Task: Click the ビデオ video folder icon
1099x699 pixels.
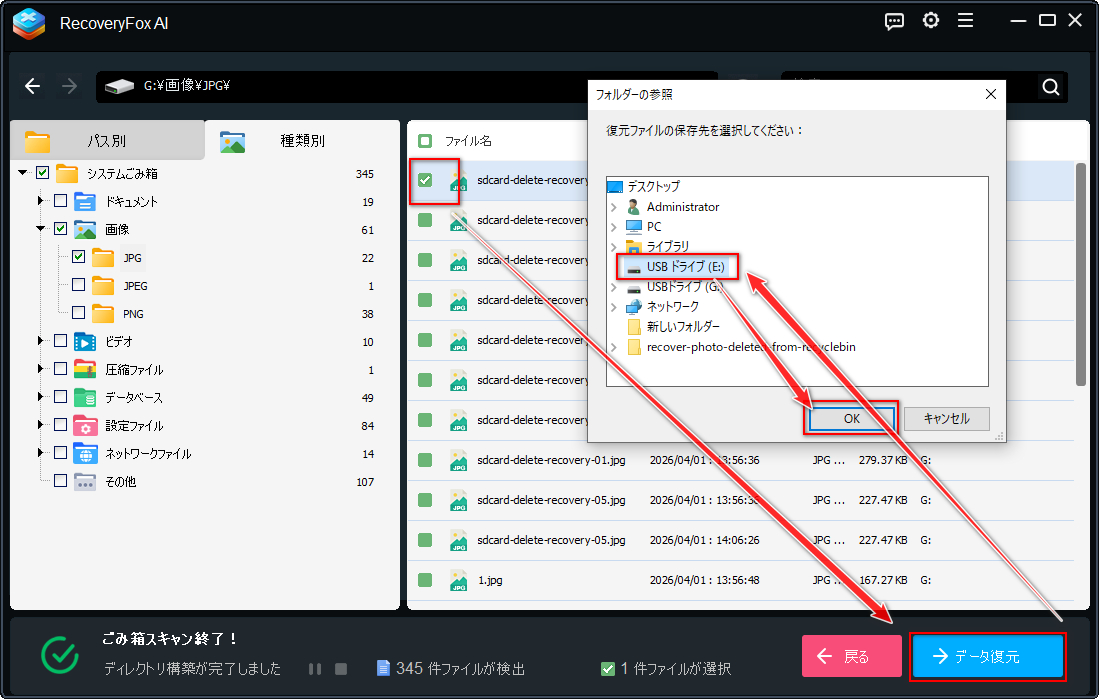Action: pyautogui.click(x=85, y=341)
